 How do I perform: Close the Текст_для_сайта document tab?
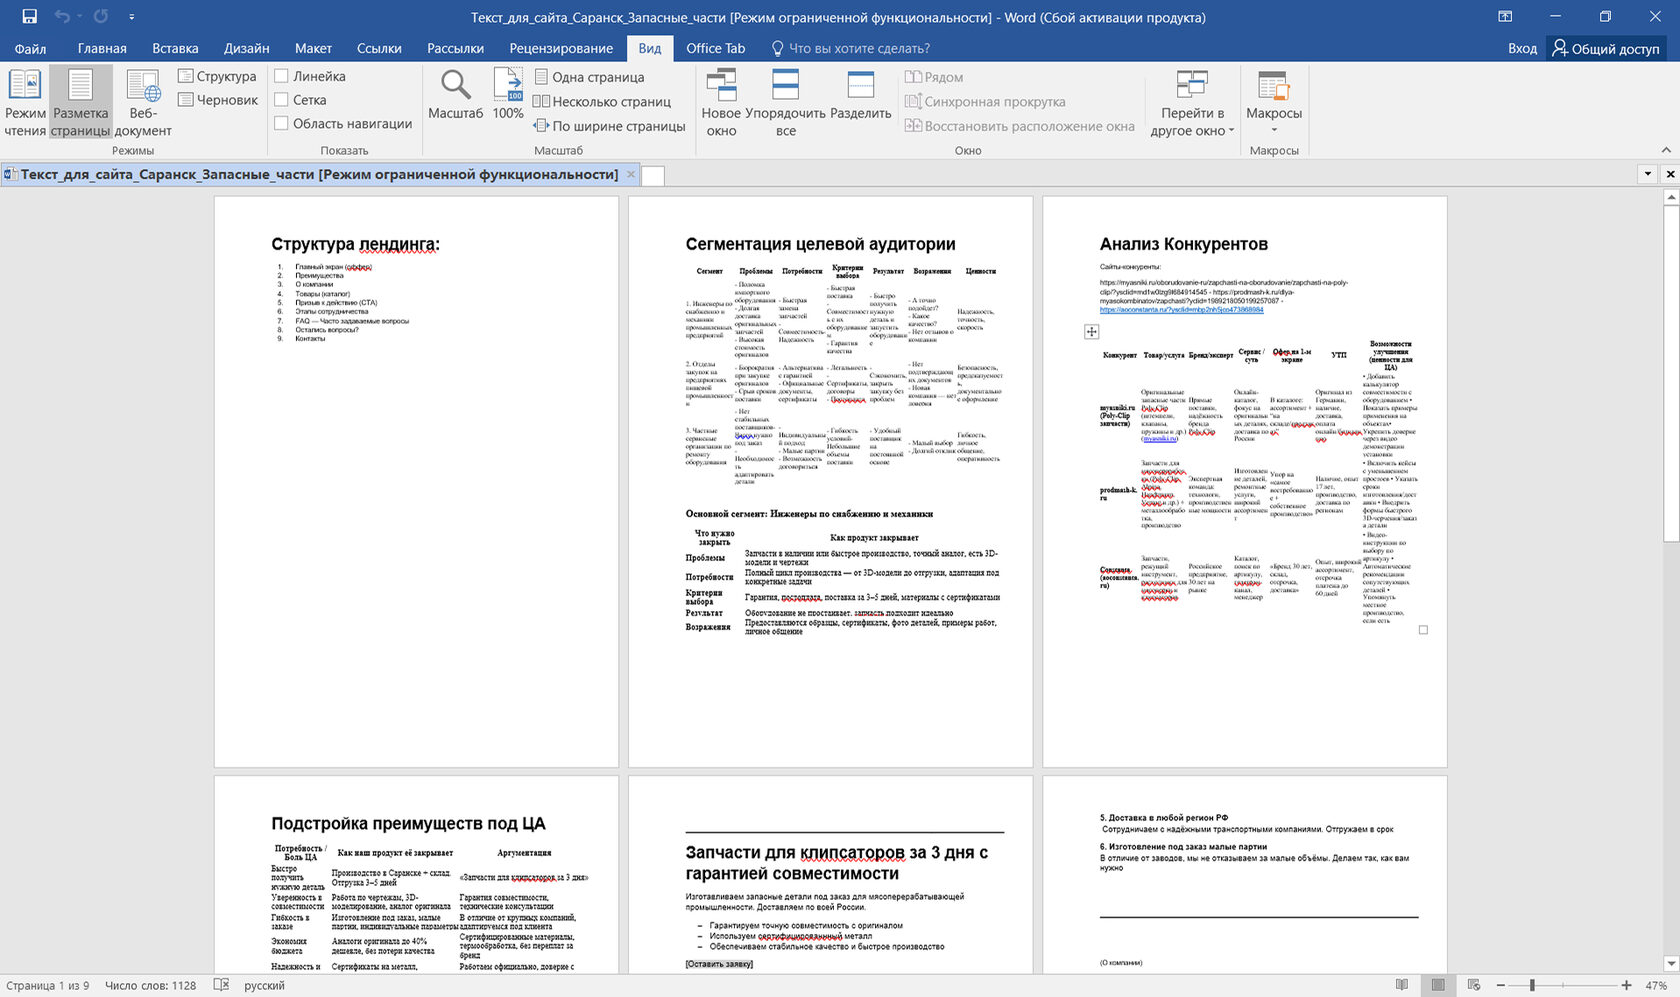point(631,174)
